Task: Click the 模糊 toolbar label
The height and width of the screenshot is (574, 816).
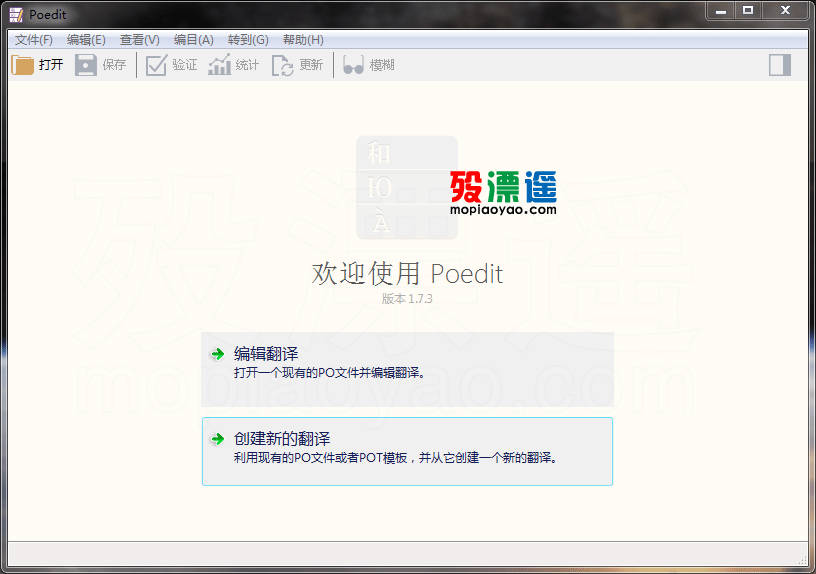Action: click(x=382, y=65)
